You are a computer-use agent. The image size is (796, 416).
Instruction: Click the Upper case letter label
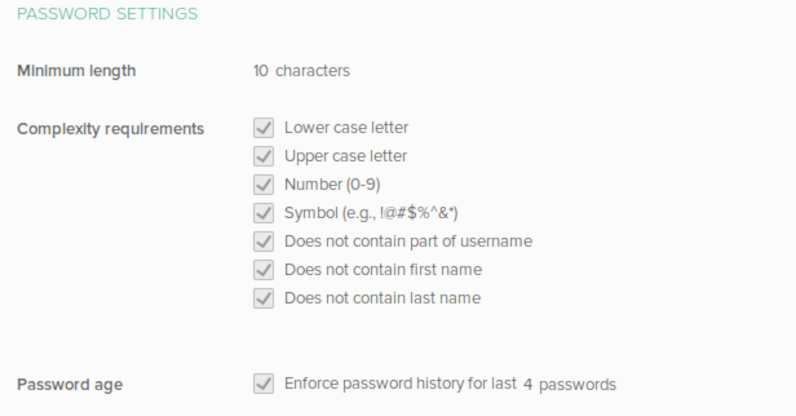click(346, 156)
